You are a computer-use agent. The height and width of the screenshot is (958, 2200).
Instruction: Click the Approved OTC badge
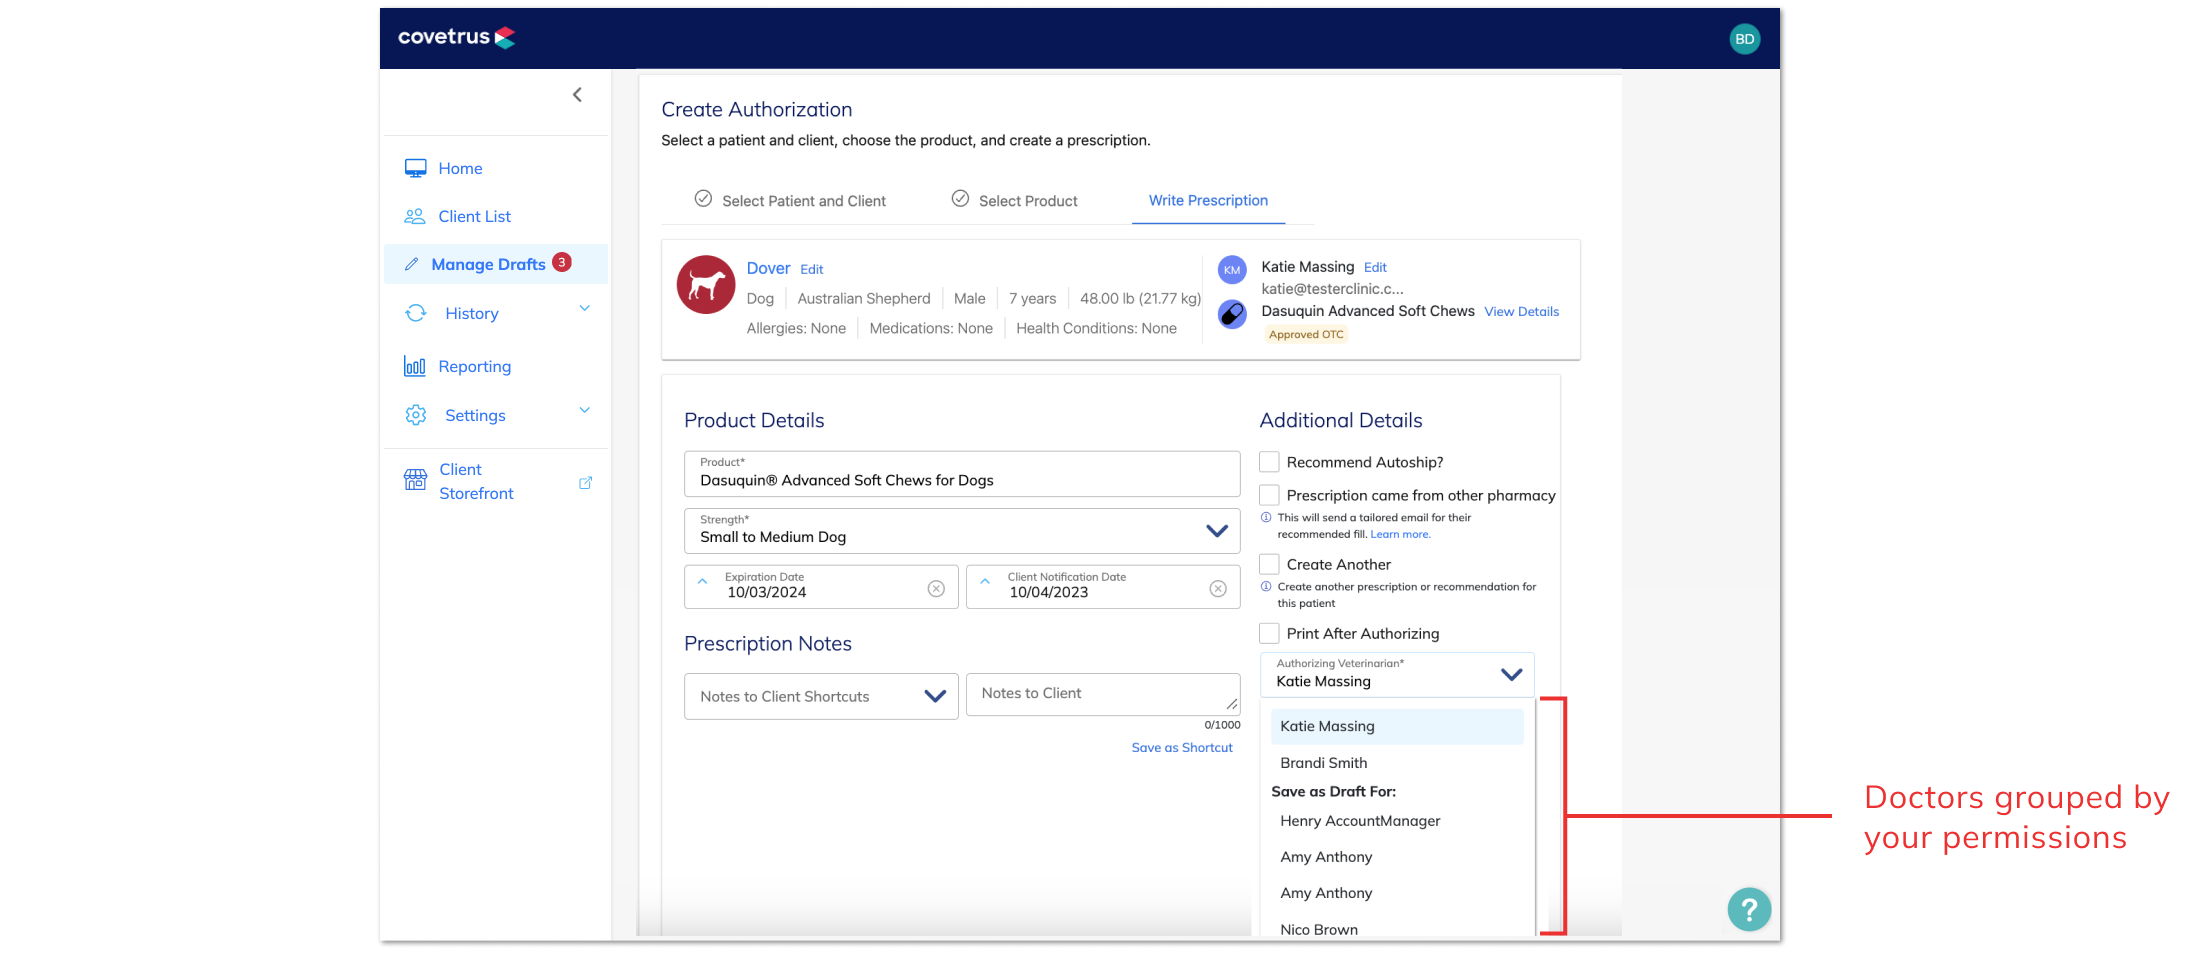pos(1306,335)
